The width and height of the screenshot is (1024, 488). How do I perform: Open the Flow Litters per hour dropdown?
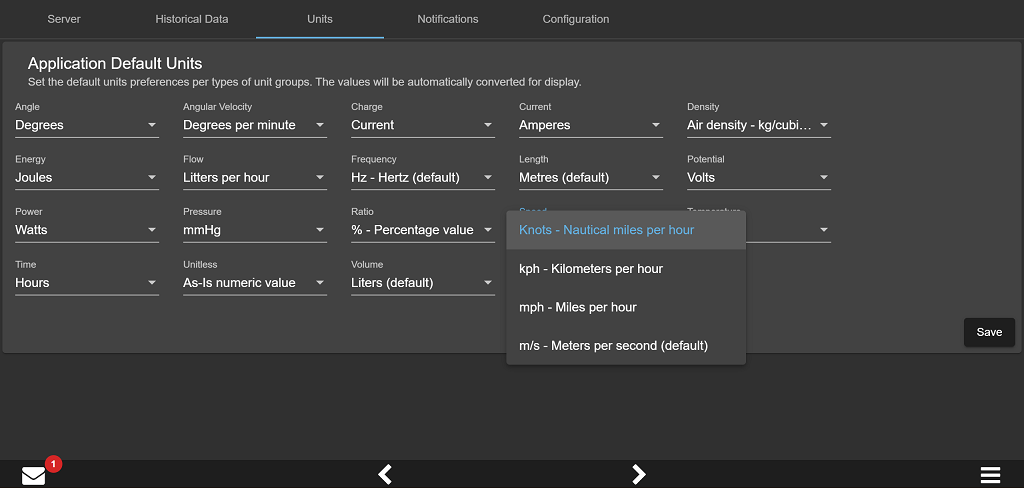point(255,178)
